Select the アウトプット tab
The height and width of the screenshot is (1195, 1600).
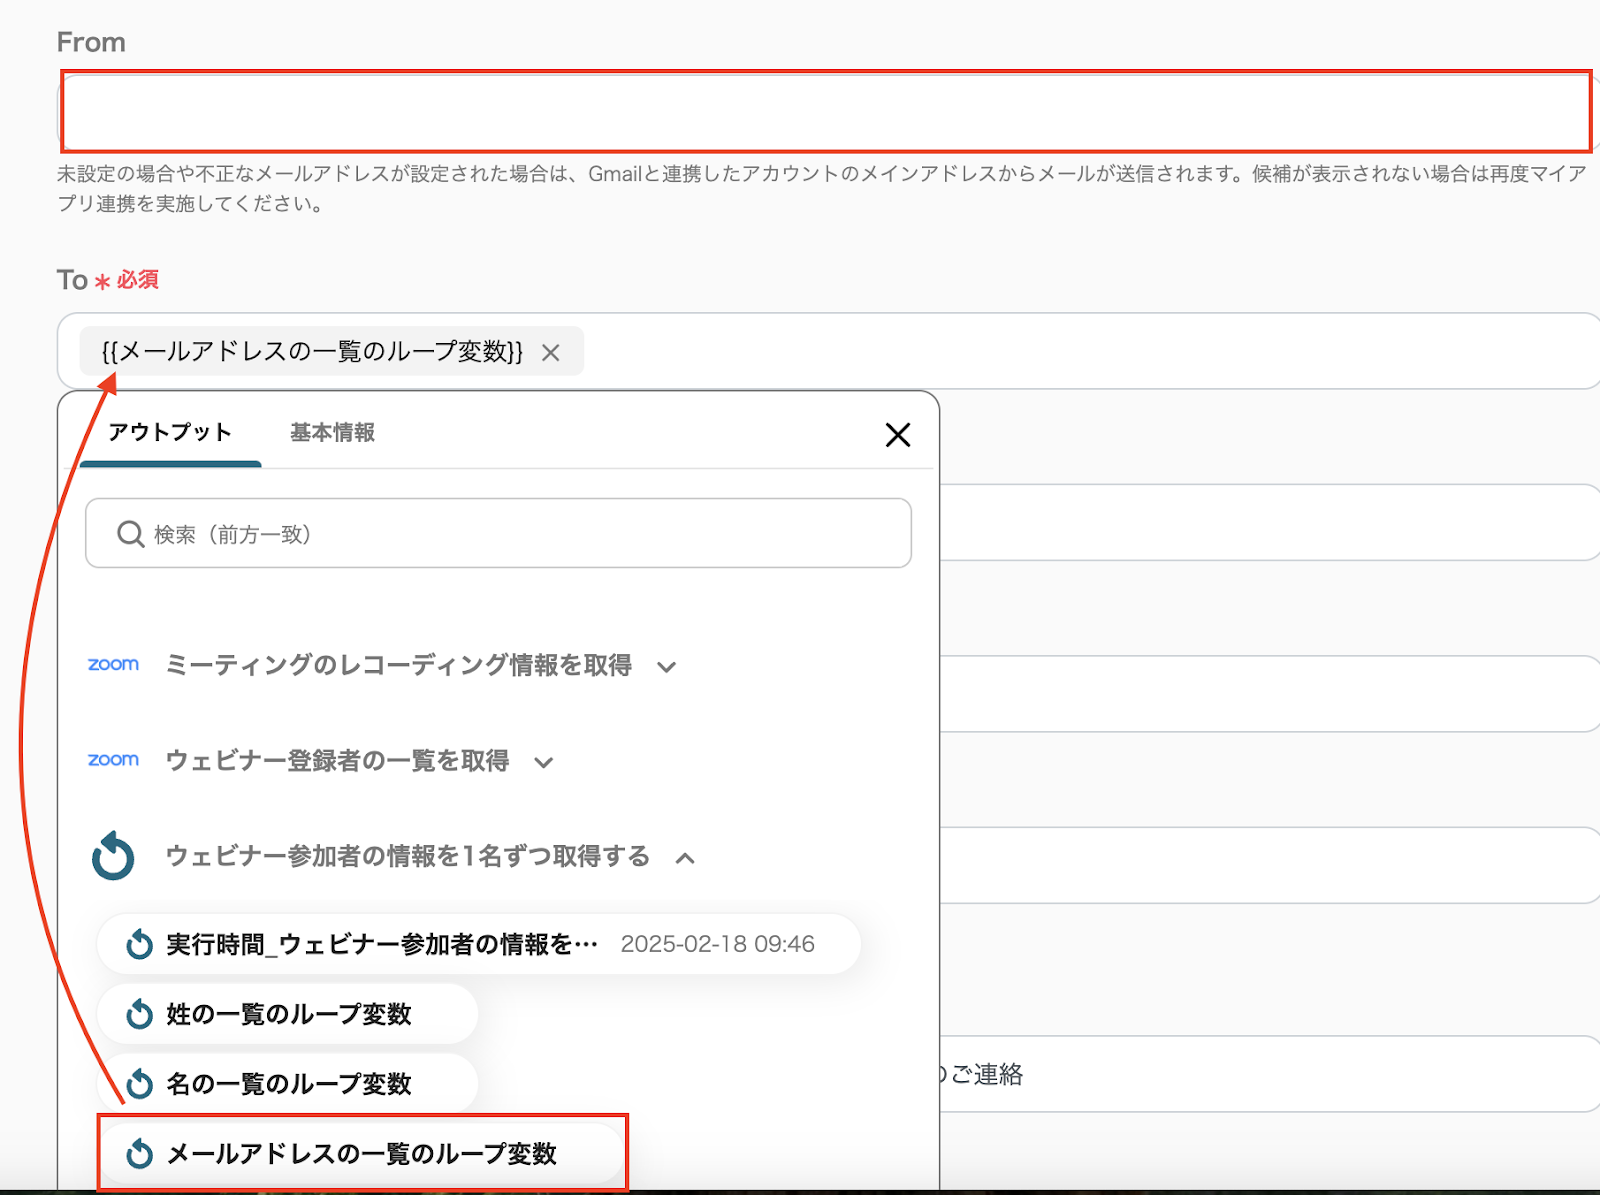coord(170,433)
